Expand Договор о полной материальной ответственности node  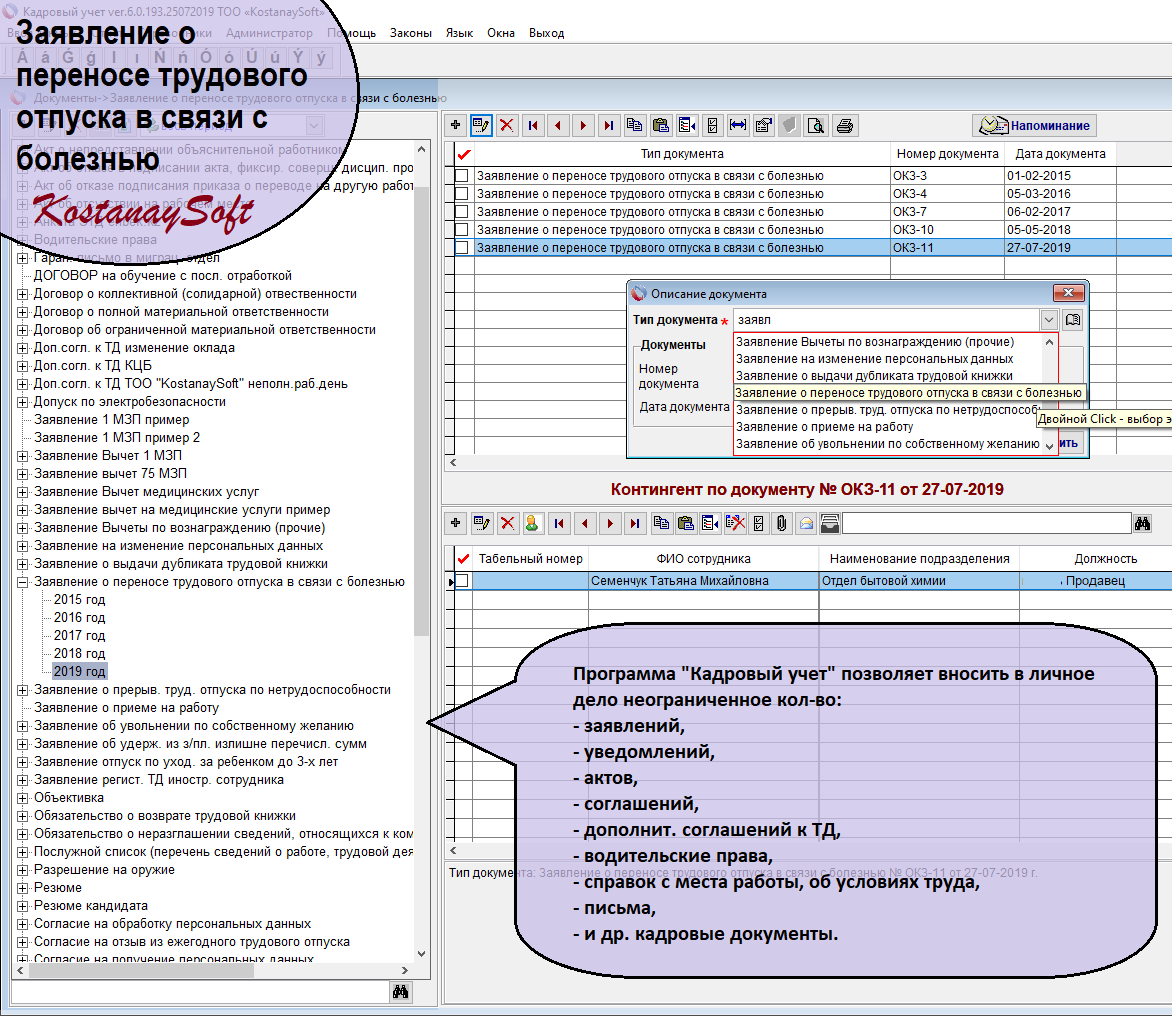[22, 312]
